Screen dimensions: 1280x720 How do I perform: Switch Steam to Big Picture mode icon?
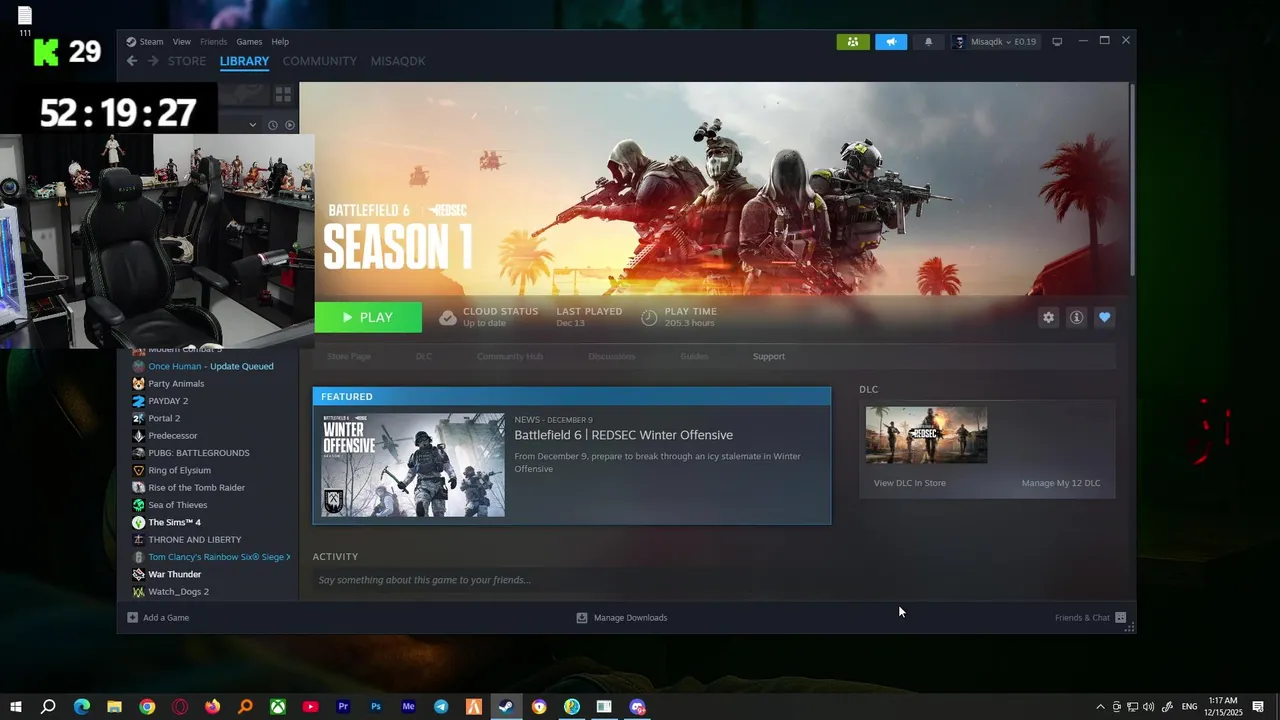(x=1057, y=42)
